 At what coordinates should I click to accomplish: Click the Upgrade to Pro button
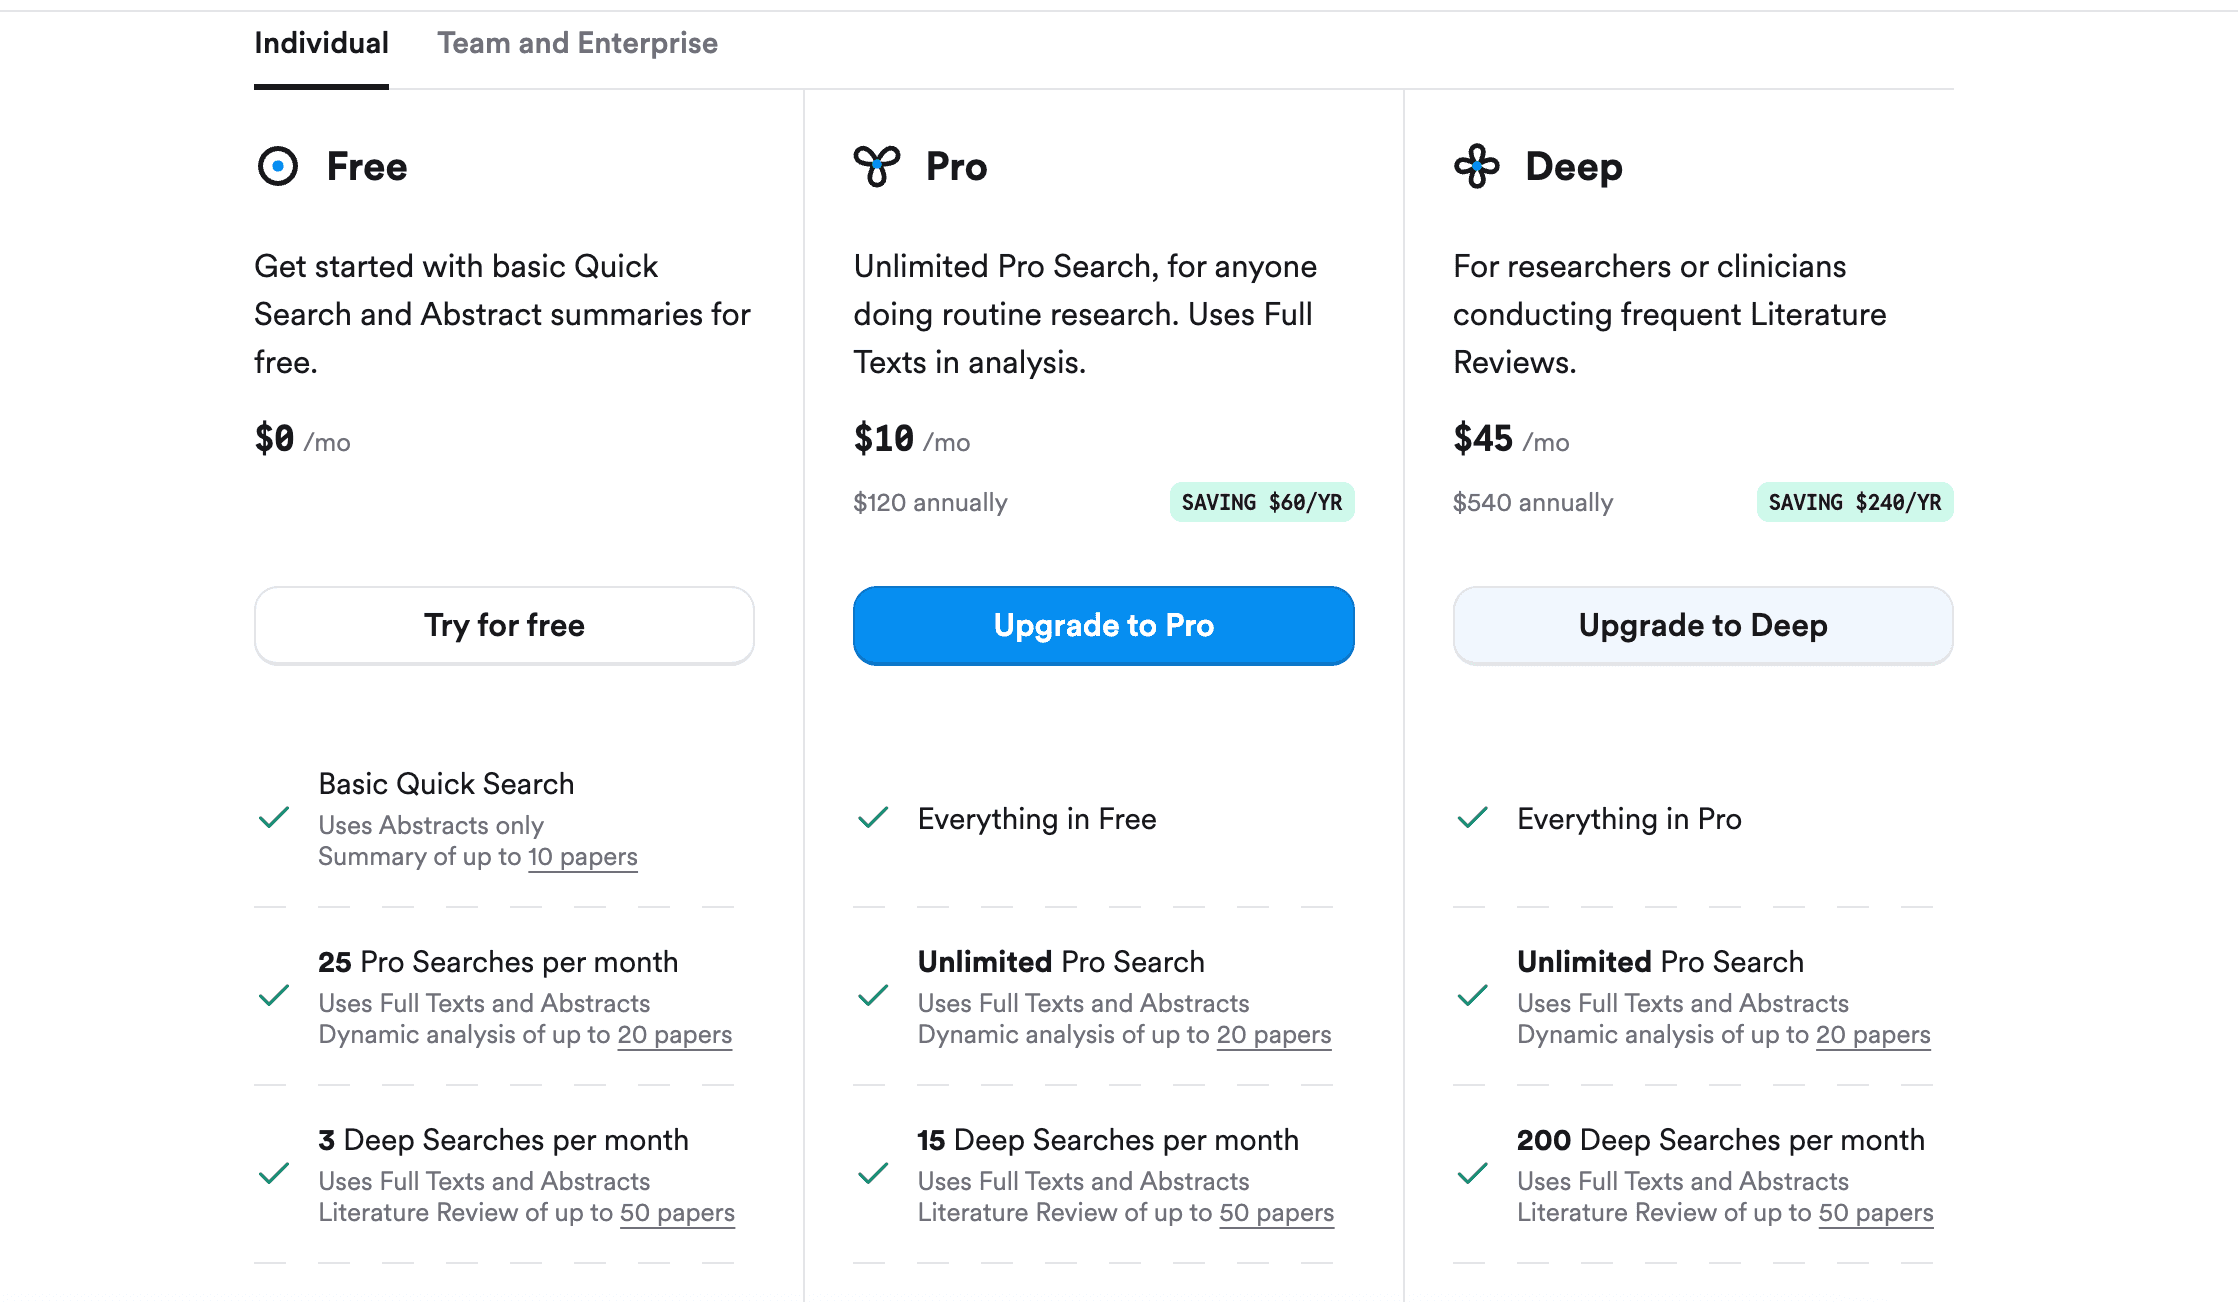pyautogui.click(x=1103, y=625)
